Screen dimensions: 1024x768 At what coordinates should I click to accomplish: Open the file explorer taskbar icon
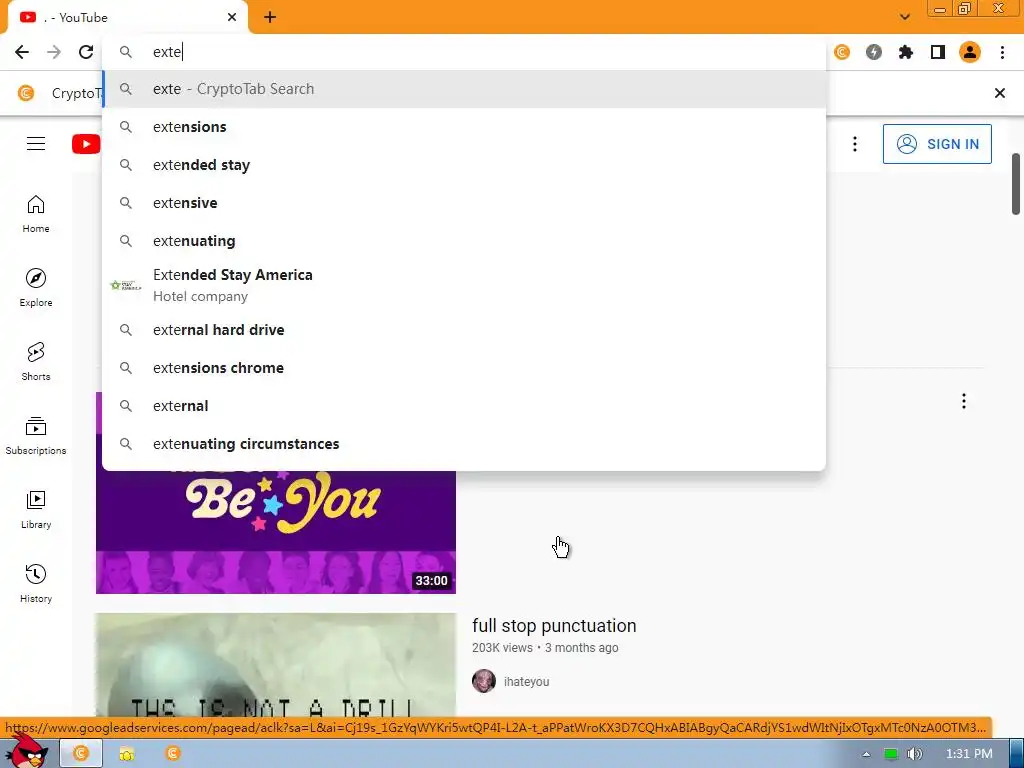[x=127, y=754]
